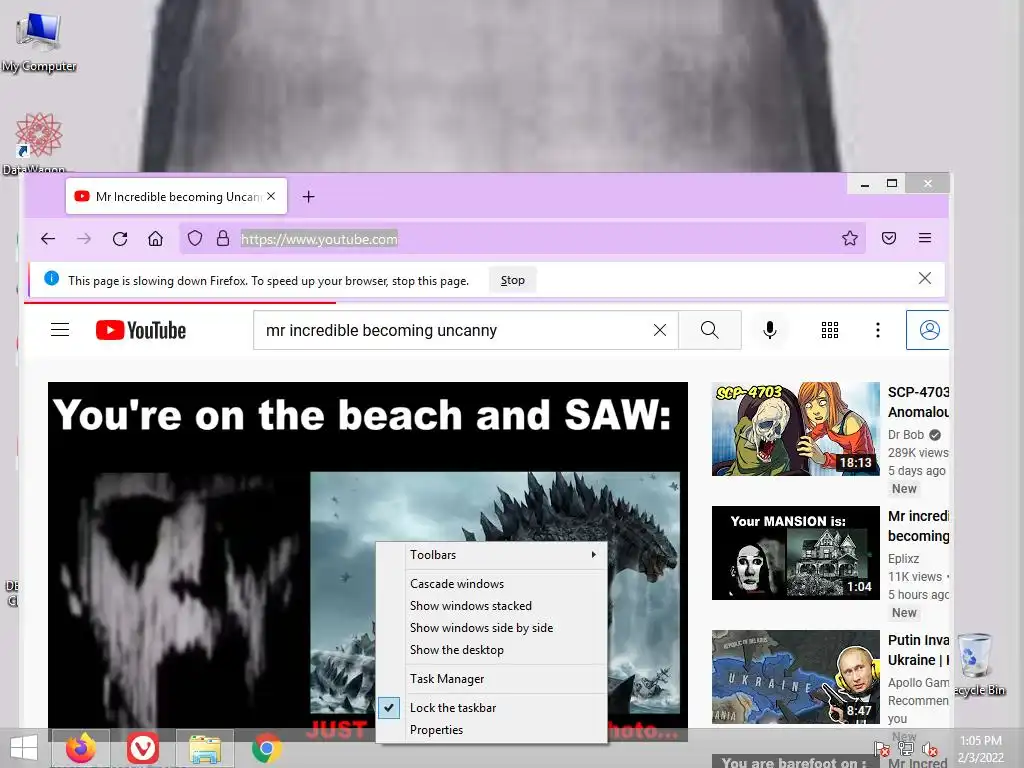
Task: Choose Show the desktop
Action: [491, 650]
